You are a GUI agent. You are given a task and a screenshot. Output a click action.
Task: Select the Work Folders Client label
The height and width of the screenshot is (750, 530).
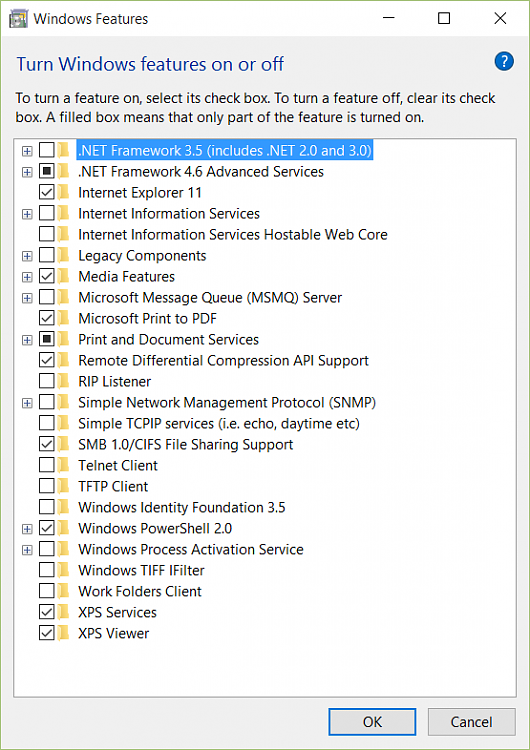click(x=140, y=591)
